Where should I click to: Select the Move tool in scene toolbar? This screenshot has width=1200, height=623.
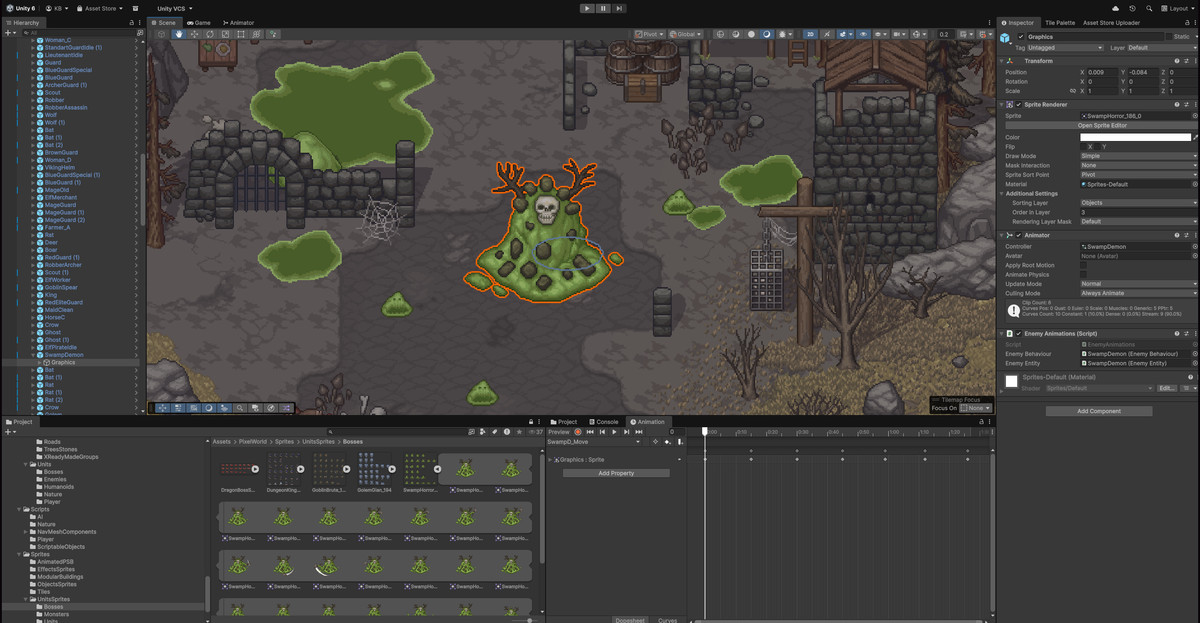pyautogui.click(x=194, y=34)
